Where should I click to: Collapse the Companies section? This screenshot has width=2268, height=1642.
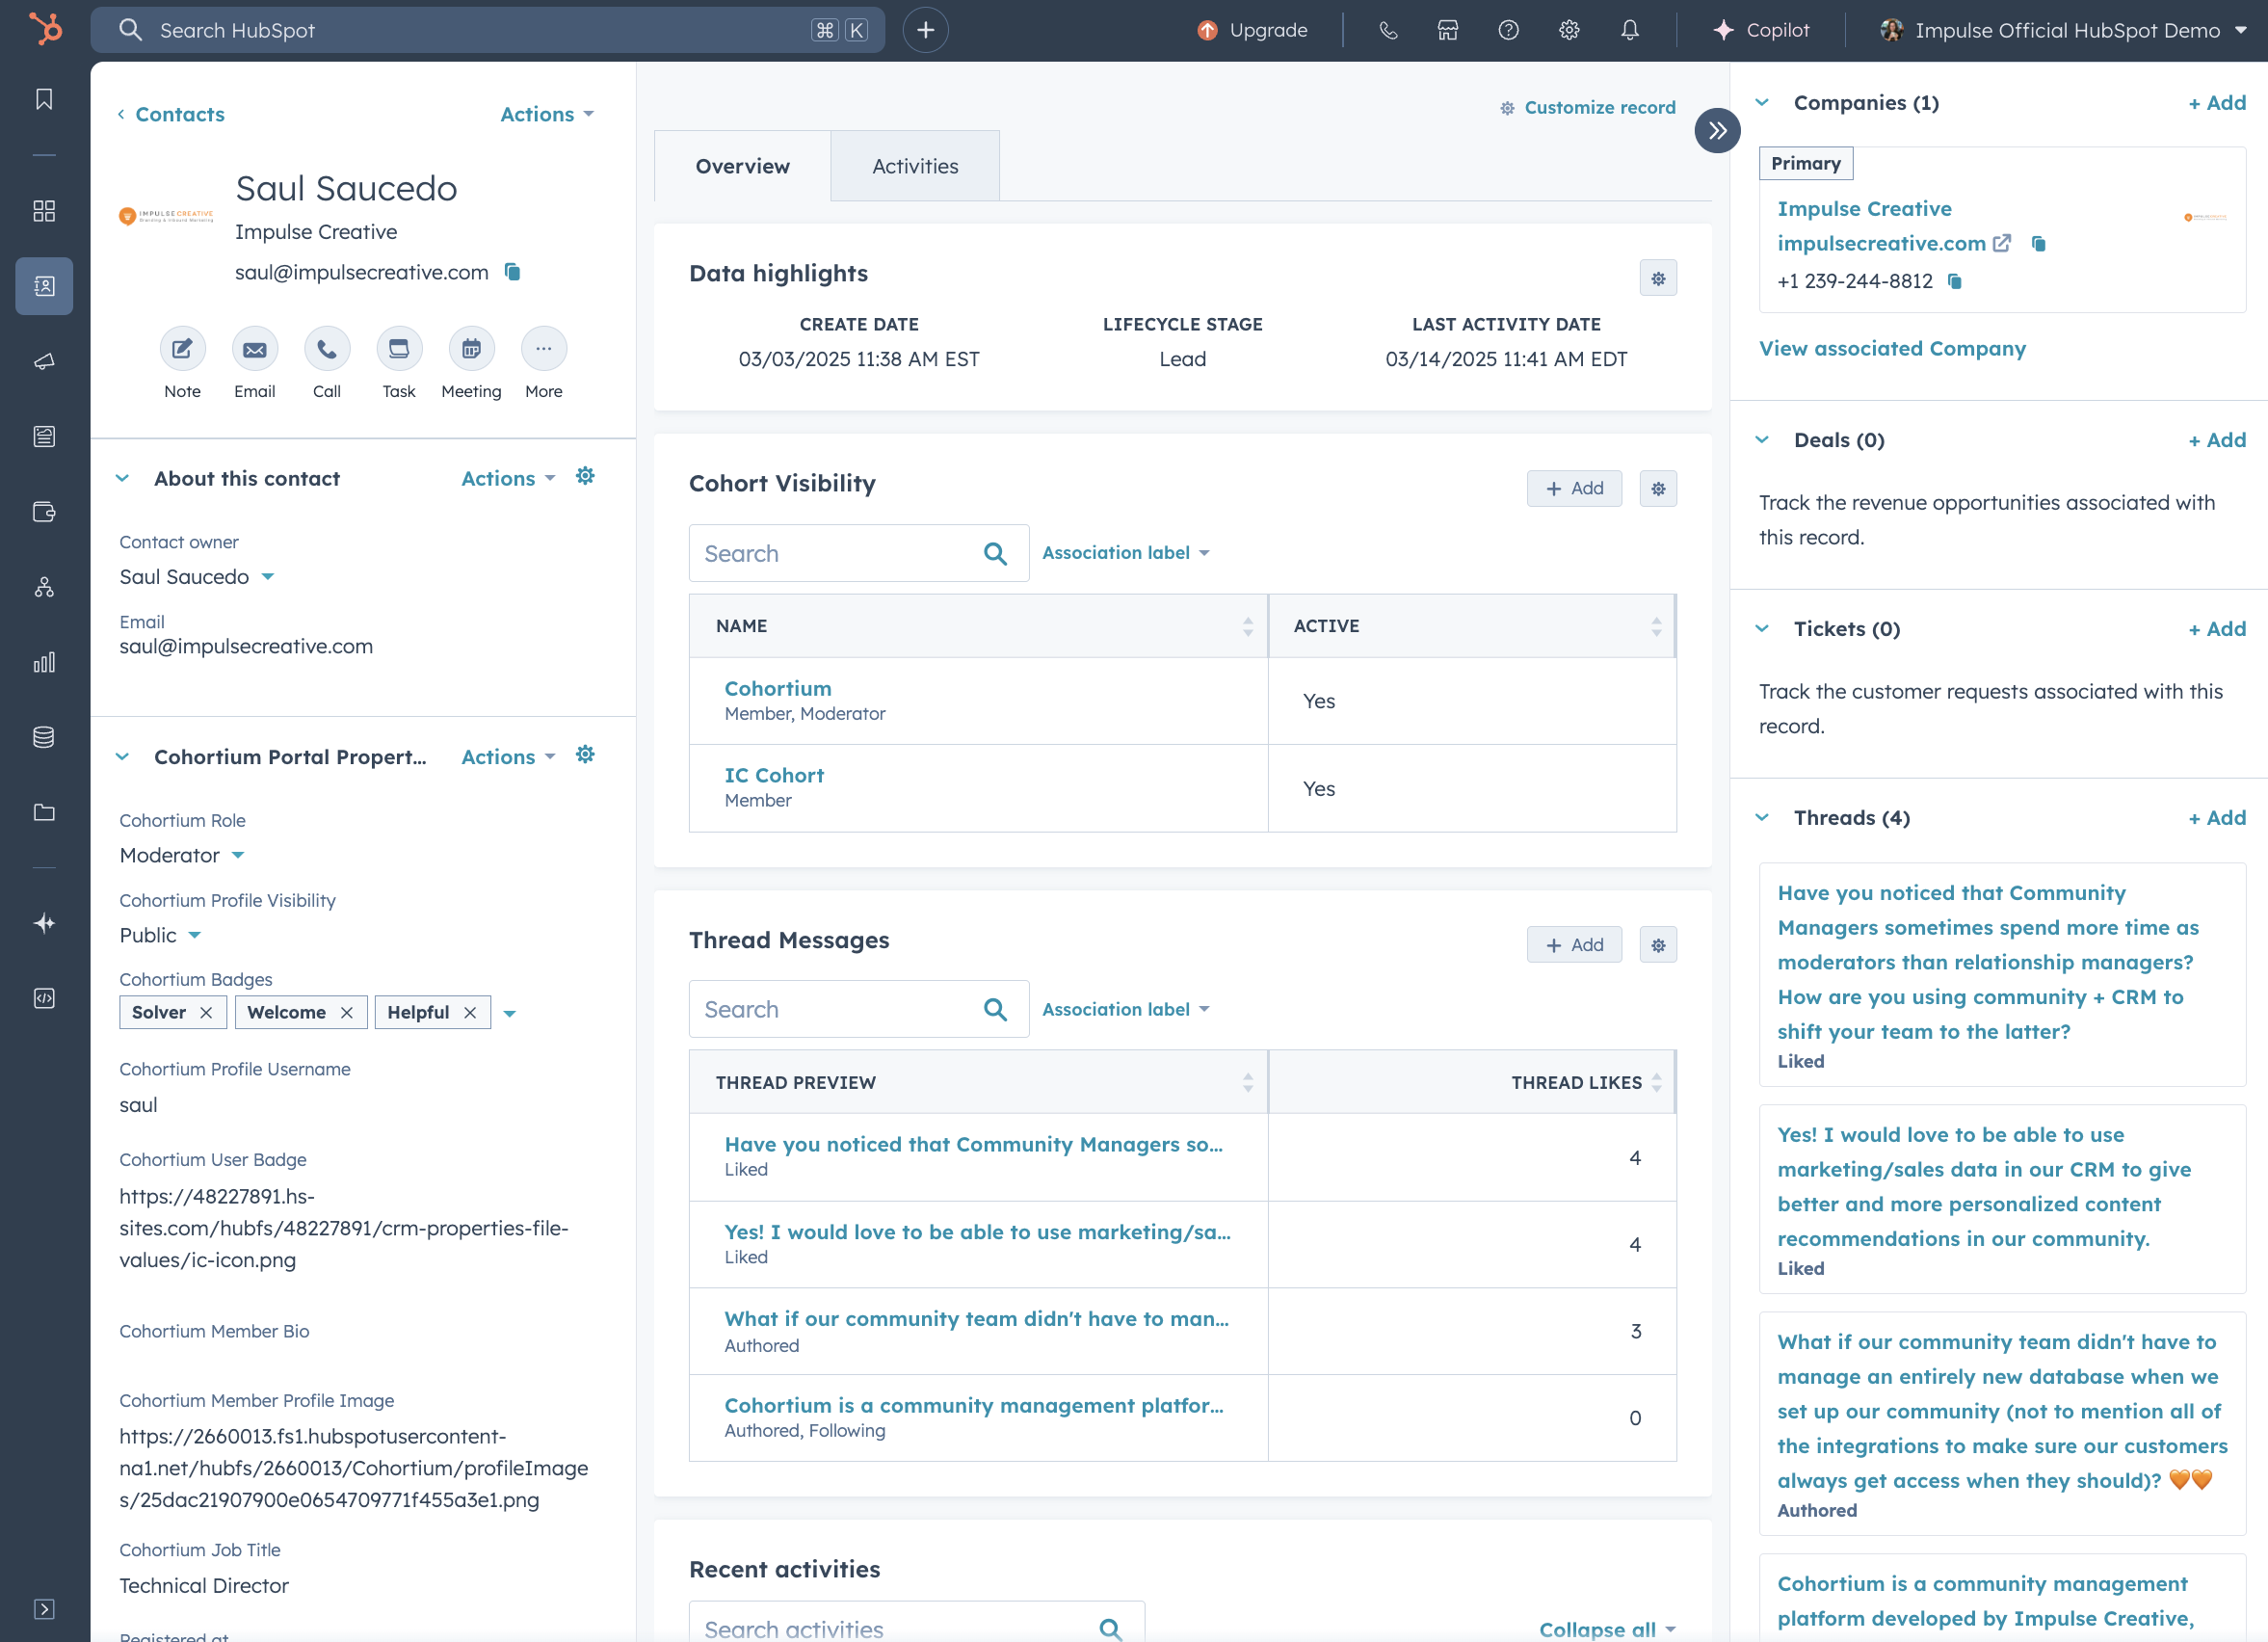pyautogui.click(x=1763, y=102)
